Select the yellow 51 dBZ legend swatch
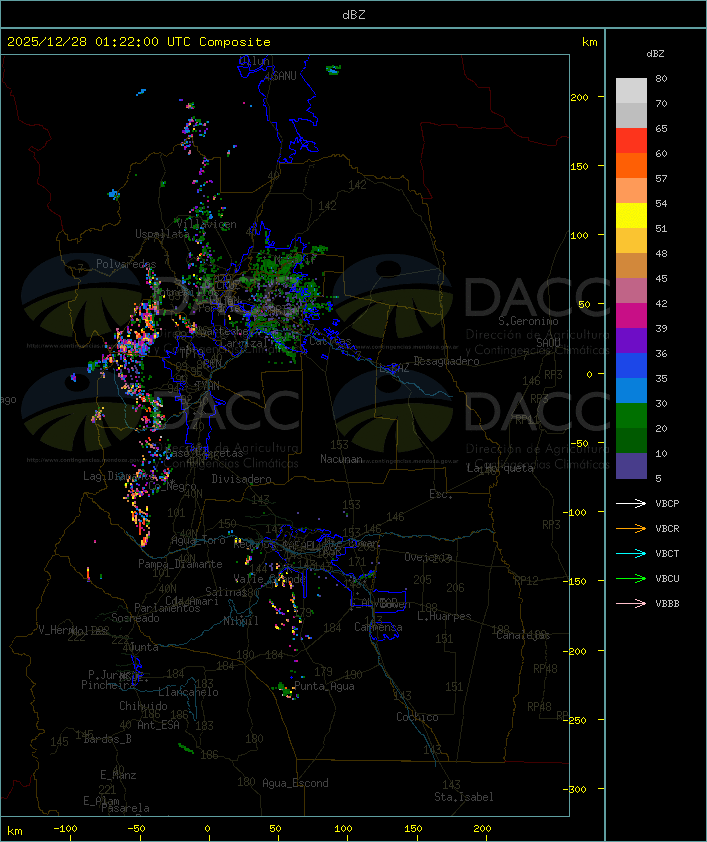The image size is (707, 842). pyautogui.click(x=631, y=216)
